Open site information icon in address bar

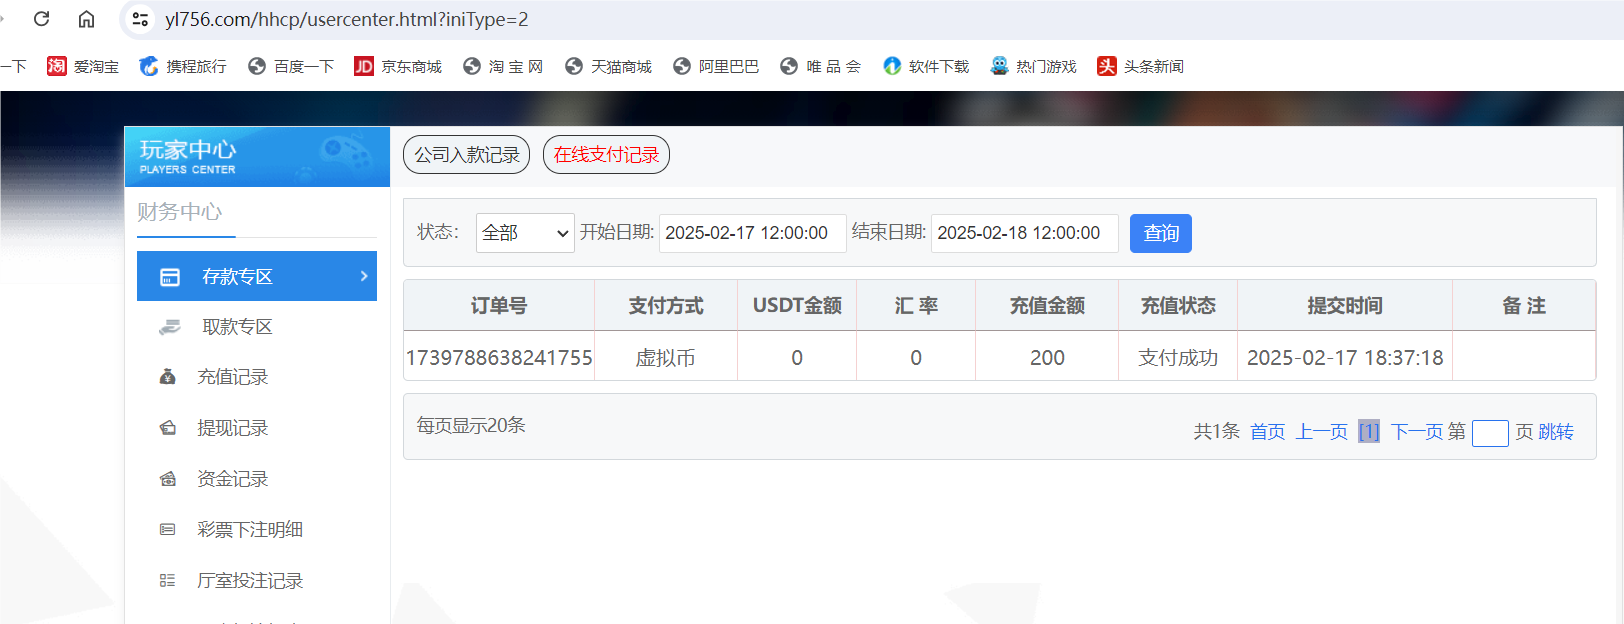(x=140, y=19)
